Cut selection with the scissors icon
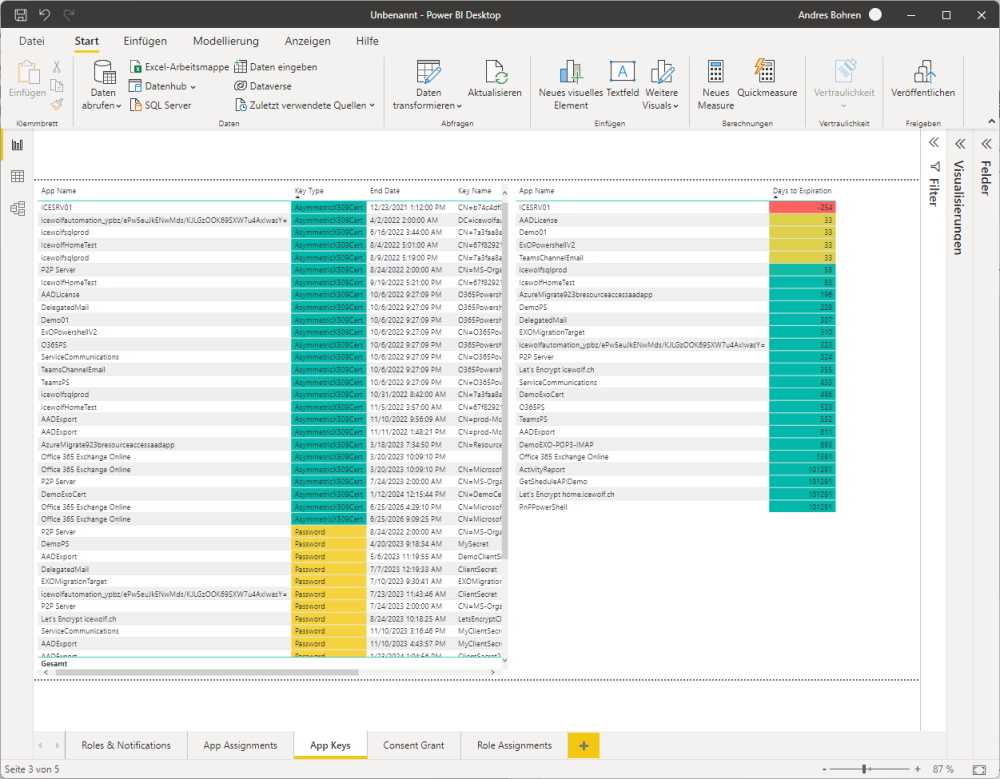Screen dimensions: 1000x779 pyautogui.click(x=57, y=67)
